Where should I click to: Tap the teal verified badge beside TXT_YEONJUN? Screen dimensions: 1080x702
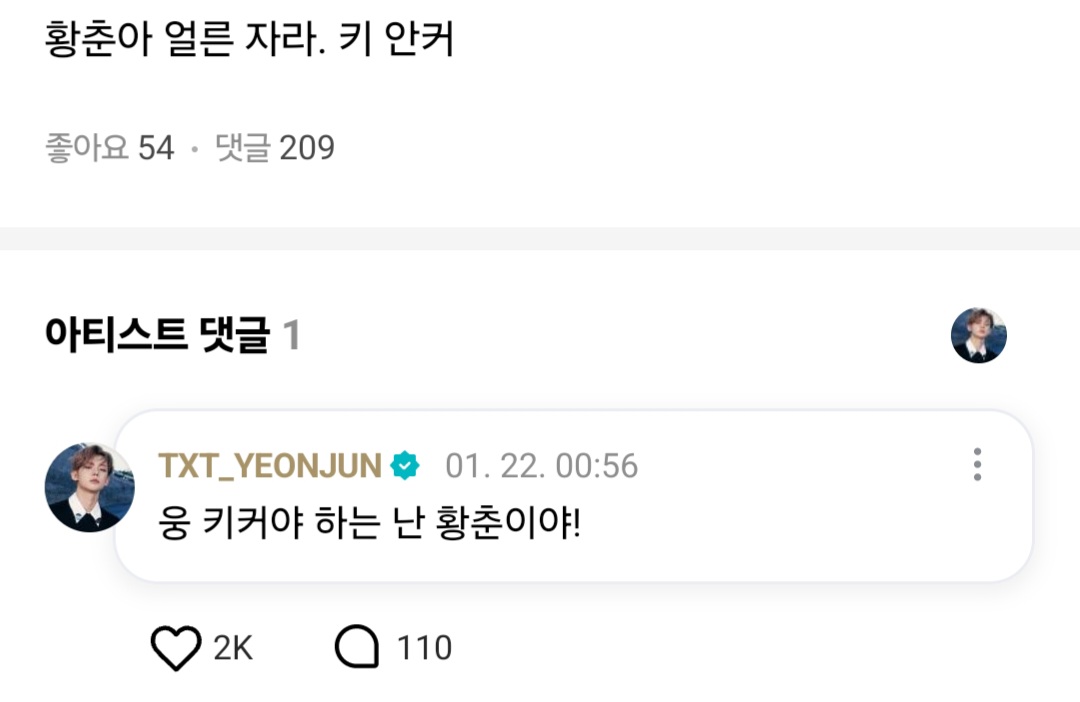coord(405,466)
